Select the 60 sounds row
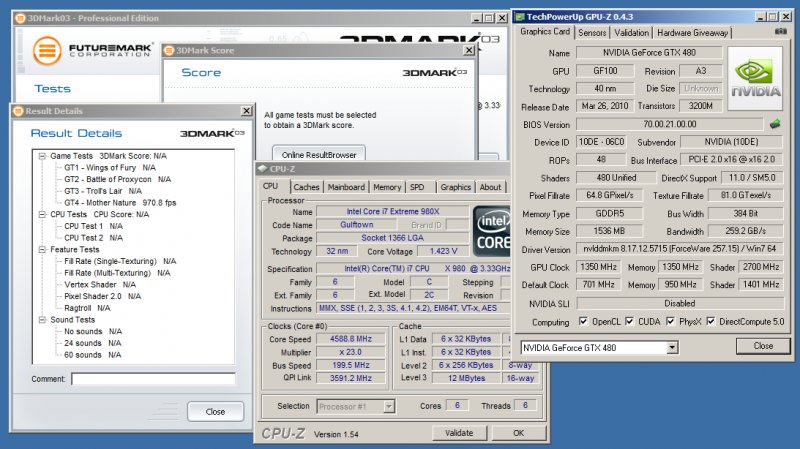800x449 pixels. click(93, 355)
